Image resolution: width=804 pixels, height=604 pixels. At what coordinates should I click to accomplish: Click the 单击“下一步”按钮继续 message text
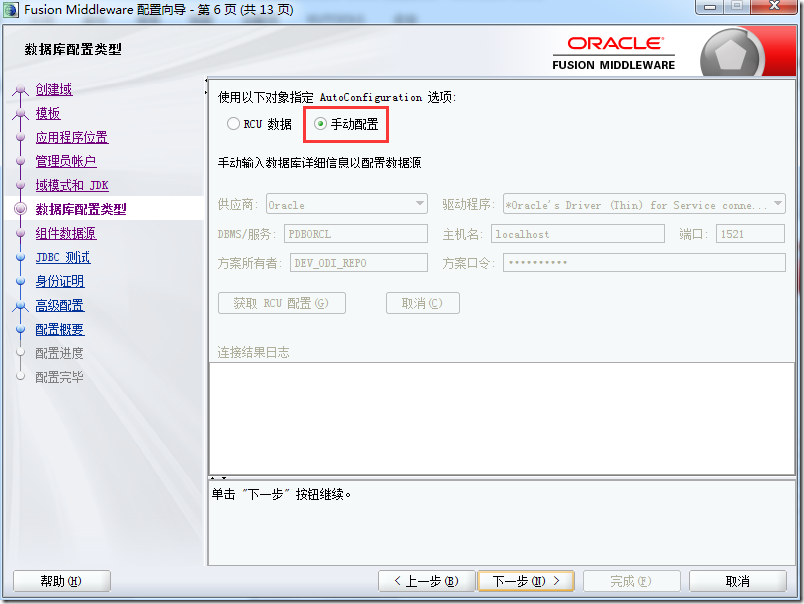click(x=282, y=494)
